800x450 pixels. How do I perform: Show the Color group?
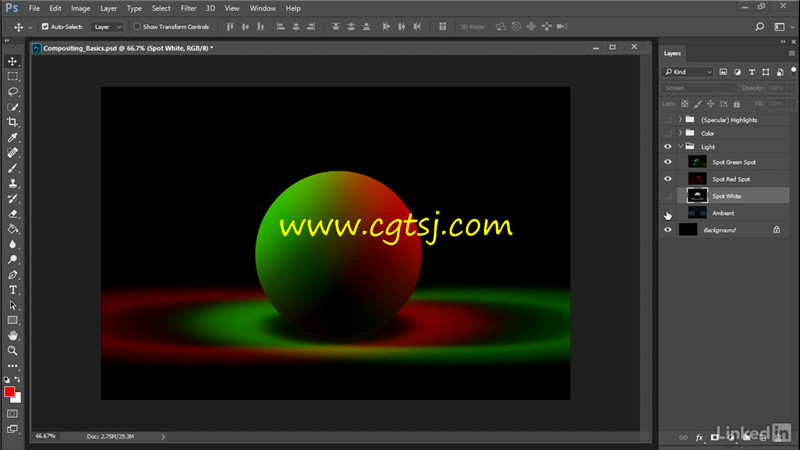(668, 133)
